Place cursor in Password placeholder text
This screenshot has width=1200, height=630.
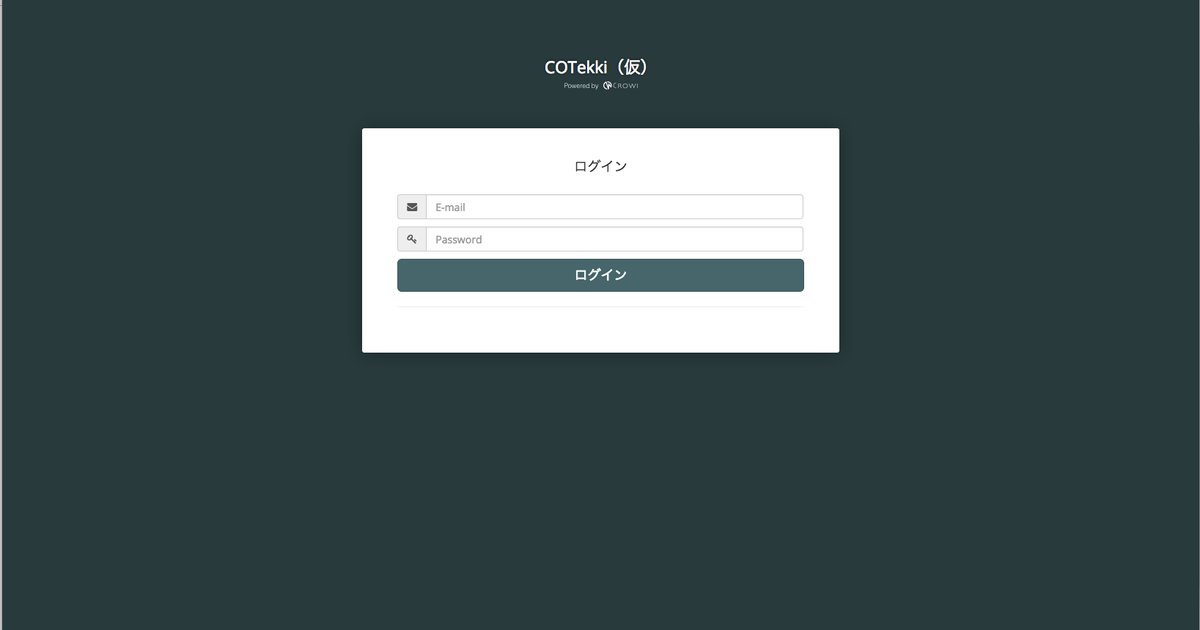click(458, 239)
